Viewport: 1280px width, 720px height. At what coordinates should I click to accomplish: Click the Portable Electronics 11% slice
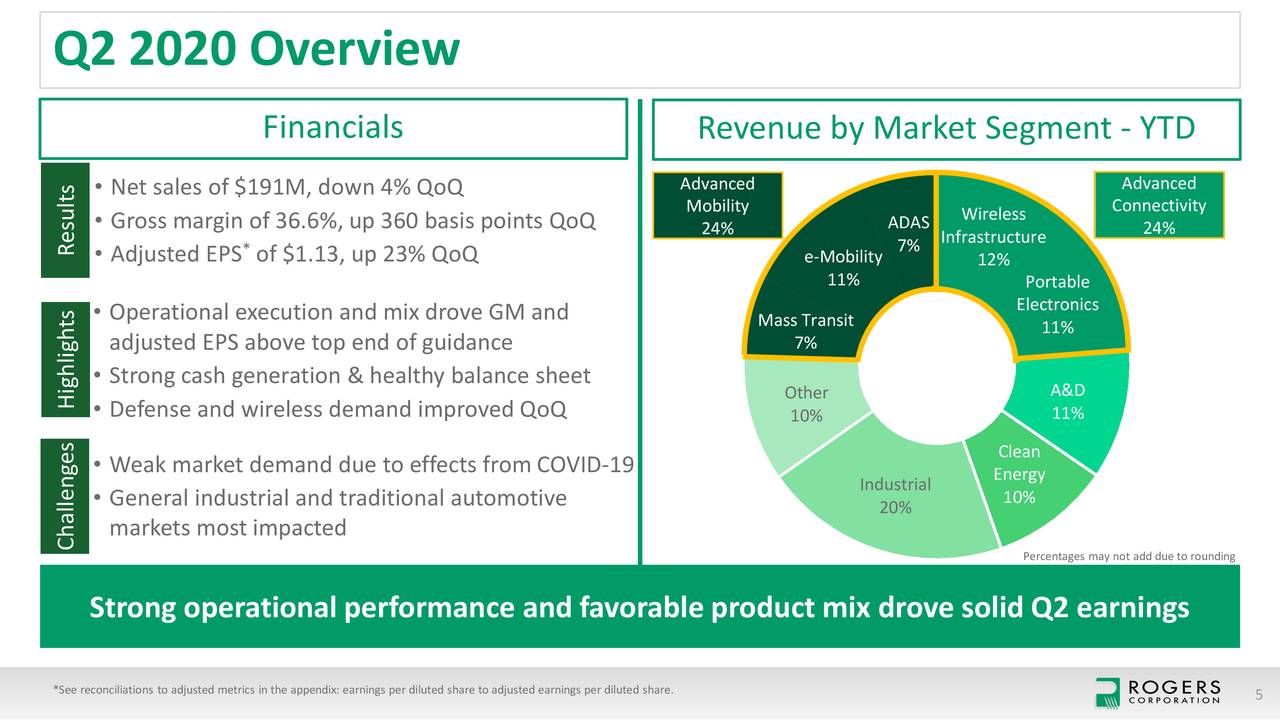click(x=1057, y=303)
